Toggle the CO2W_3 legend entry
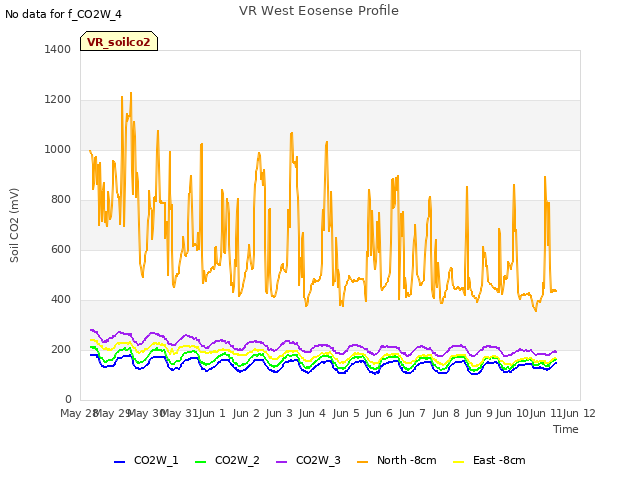Screen dimensions: 640x480 (x=308, y=460)
